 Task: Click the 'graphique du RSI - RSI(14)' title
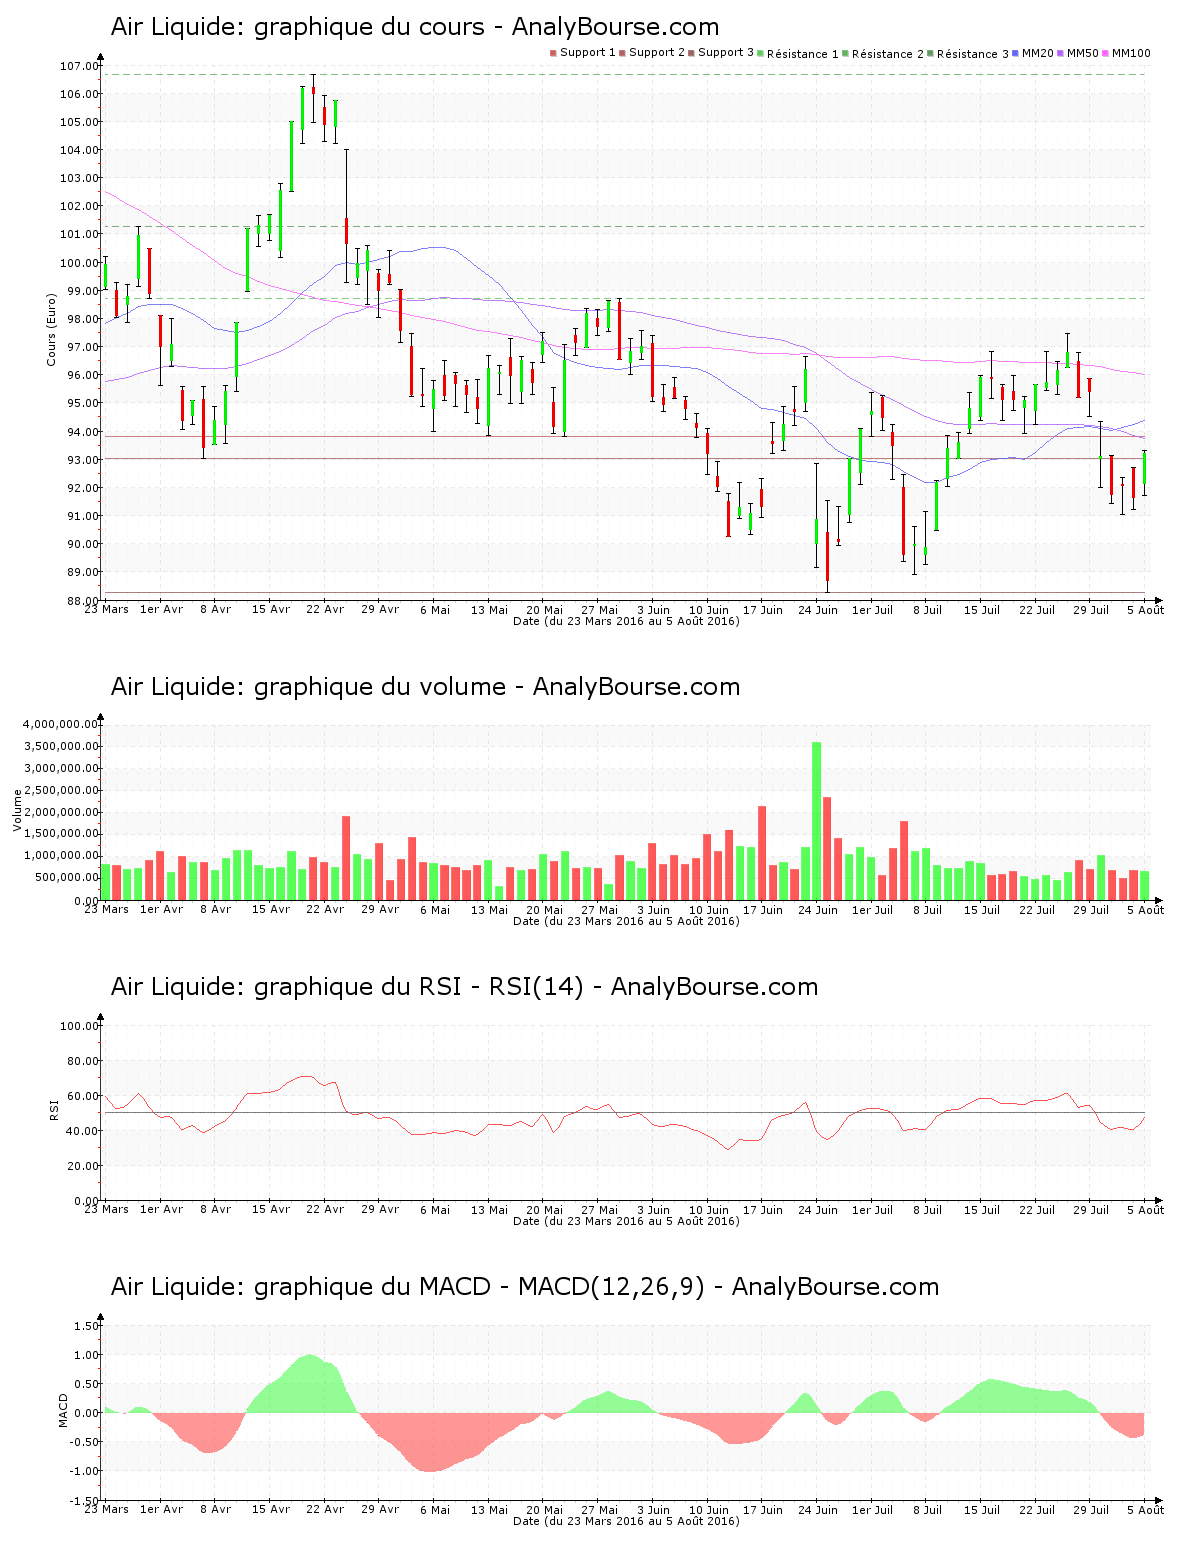pyautogui.click(x=418, y=987)
